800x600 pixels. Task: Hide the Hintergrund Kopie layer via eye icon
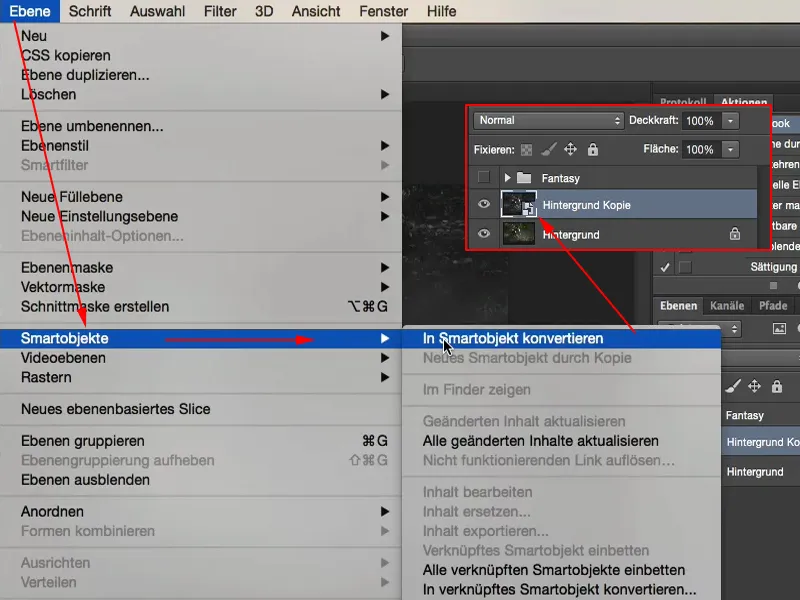[x=484, y=204]
